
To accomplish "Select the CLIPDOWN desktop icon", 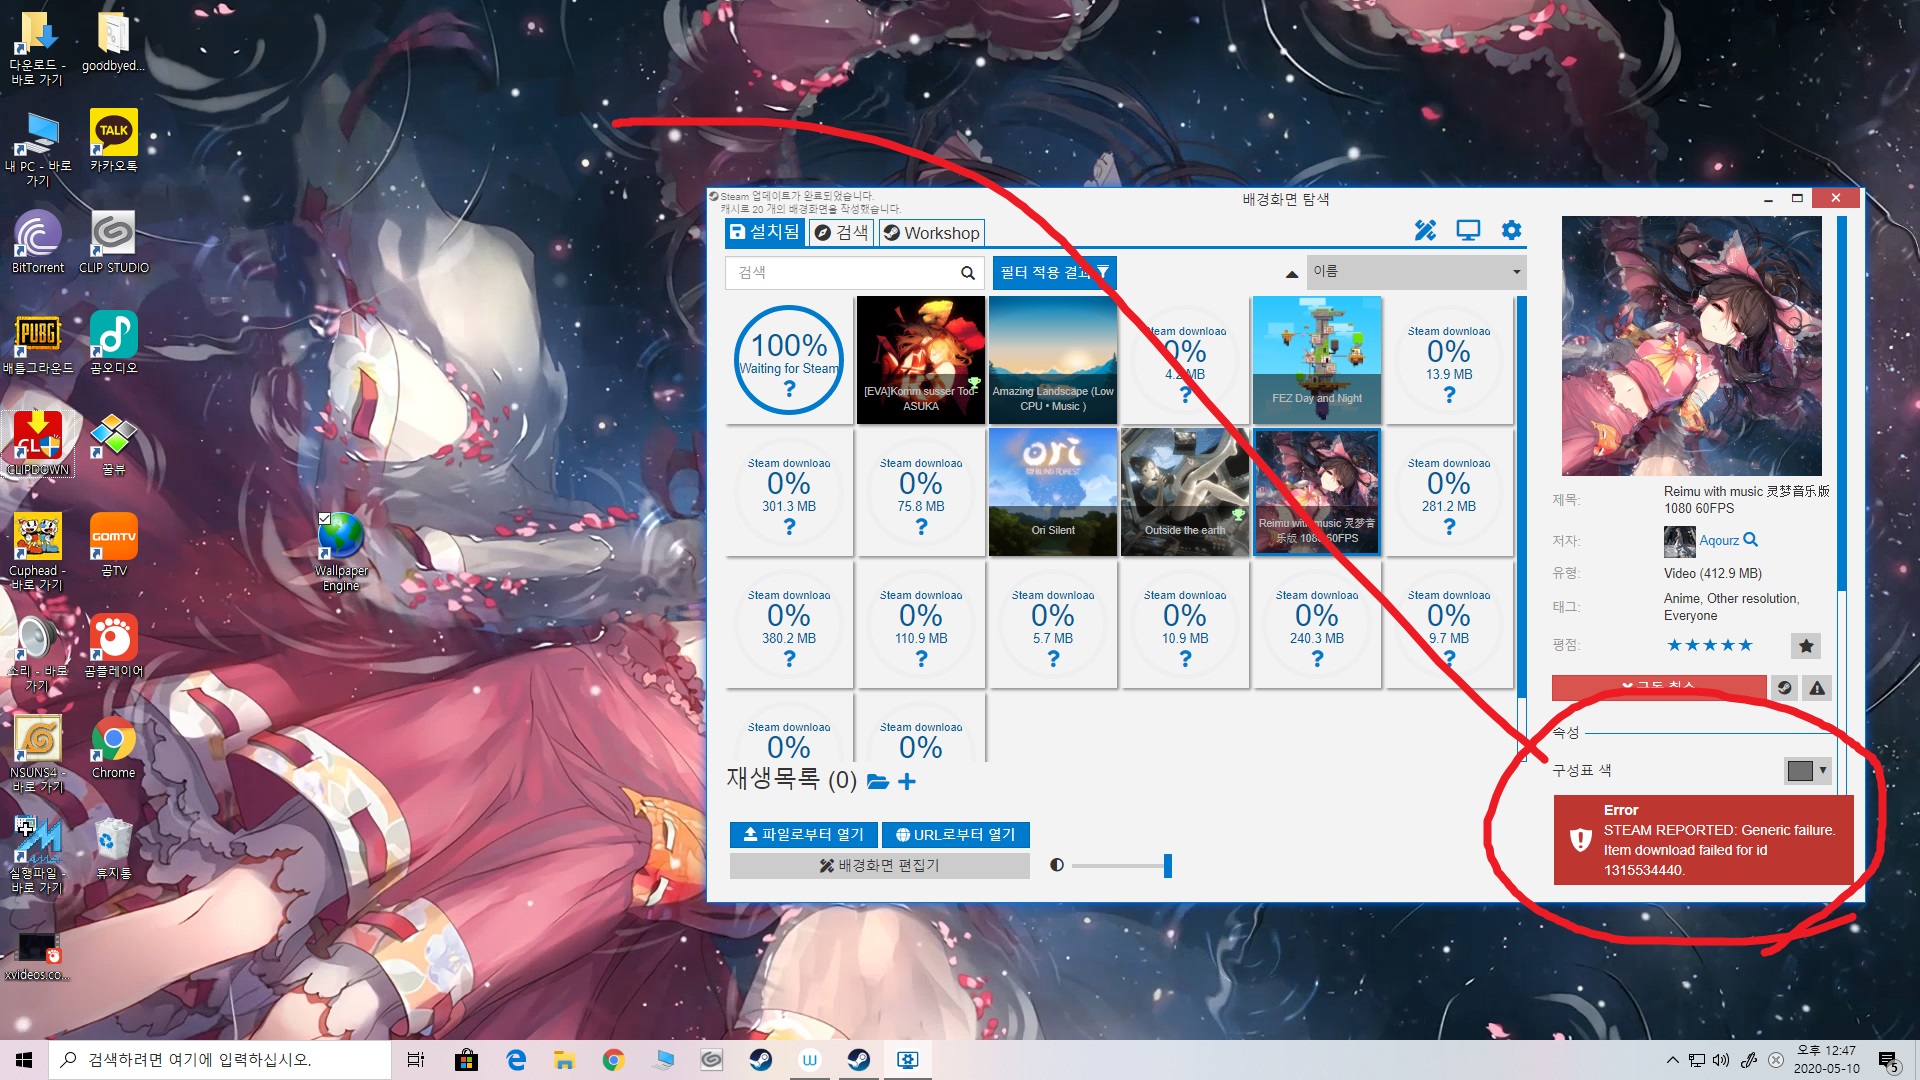I will (x=38, y=444).
